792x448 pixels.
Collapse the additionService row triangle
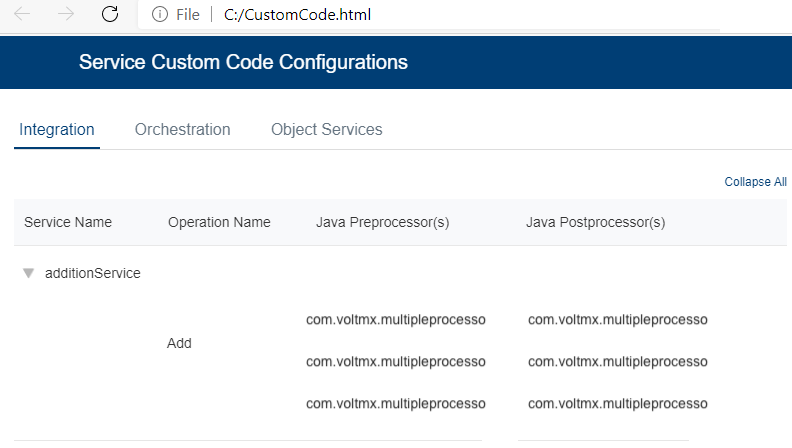click(29, 273)
